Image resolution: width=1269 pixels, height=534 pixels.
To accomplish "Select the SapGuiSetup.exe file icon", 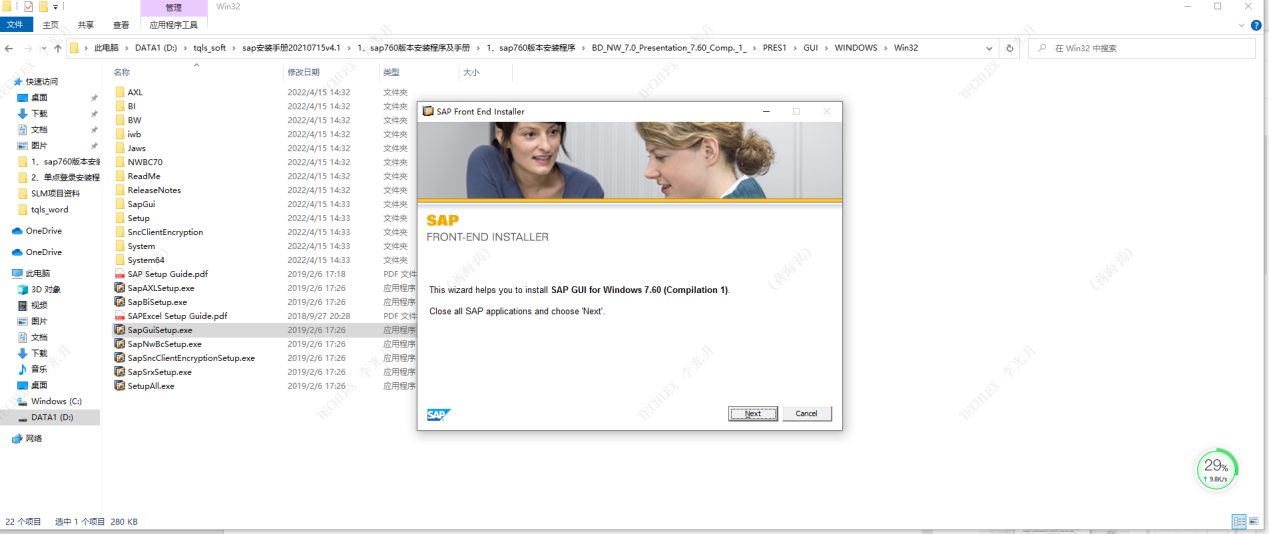I will pos(120,330).
